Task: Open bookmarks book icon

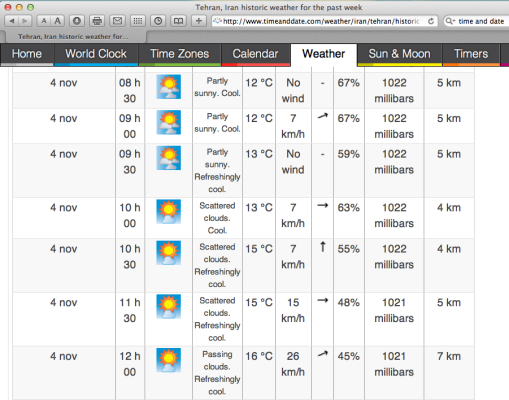Action: click(178, 21)
